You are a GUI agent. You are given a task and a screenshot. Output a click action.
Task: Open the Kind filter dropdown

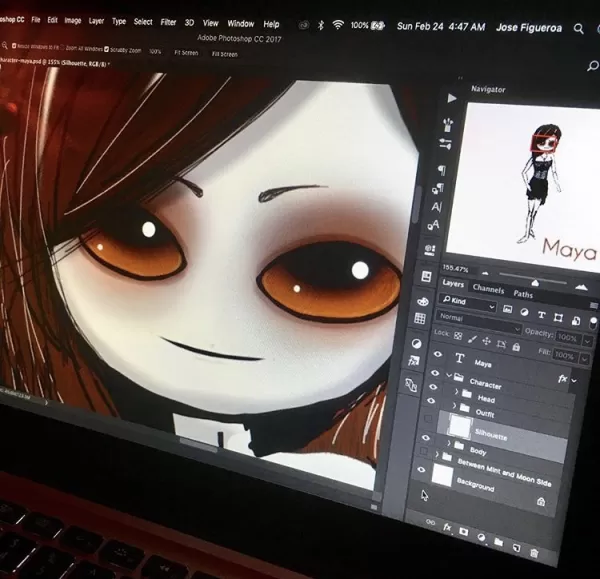(x=468, y=303)
